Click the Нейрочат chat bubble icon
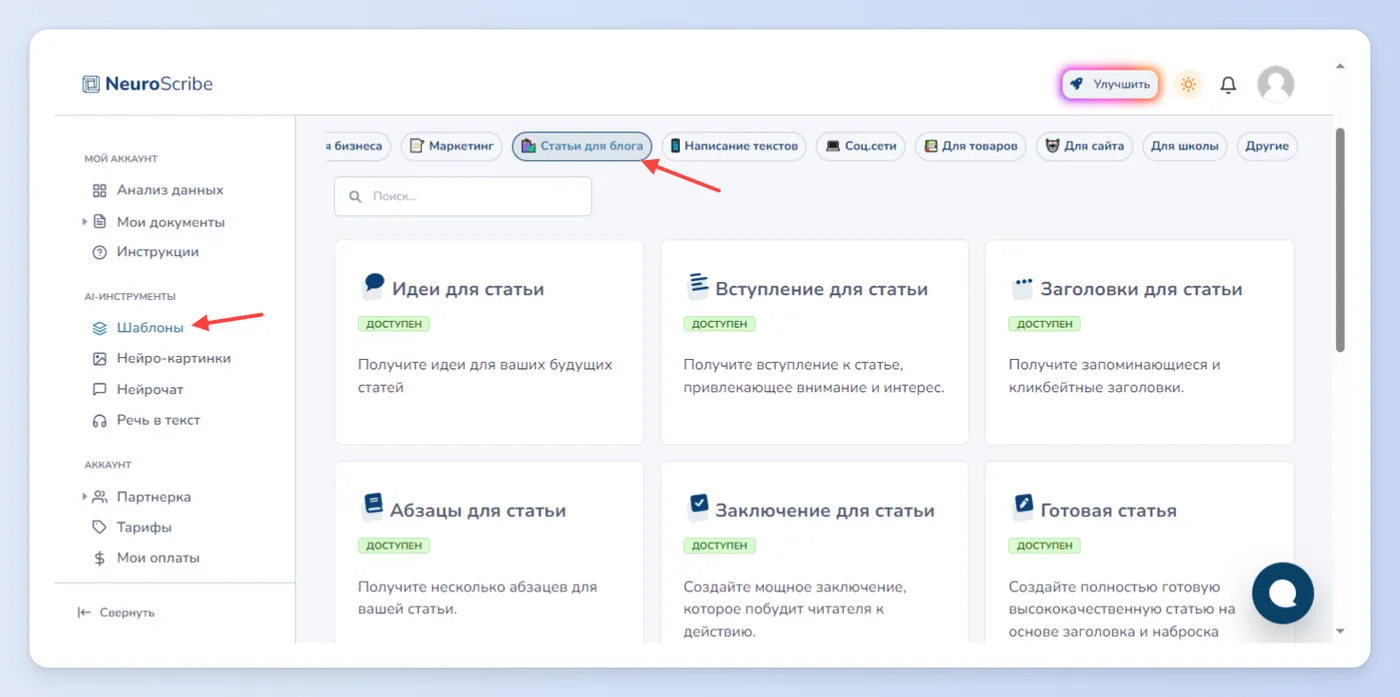This screenshot has height=697, width=1400. click(99, 389)
